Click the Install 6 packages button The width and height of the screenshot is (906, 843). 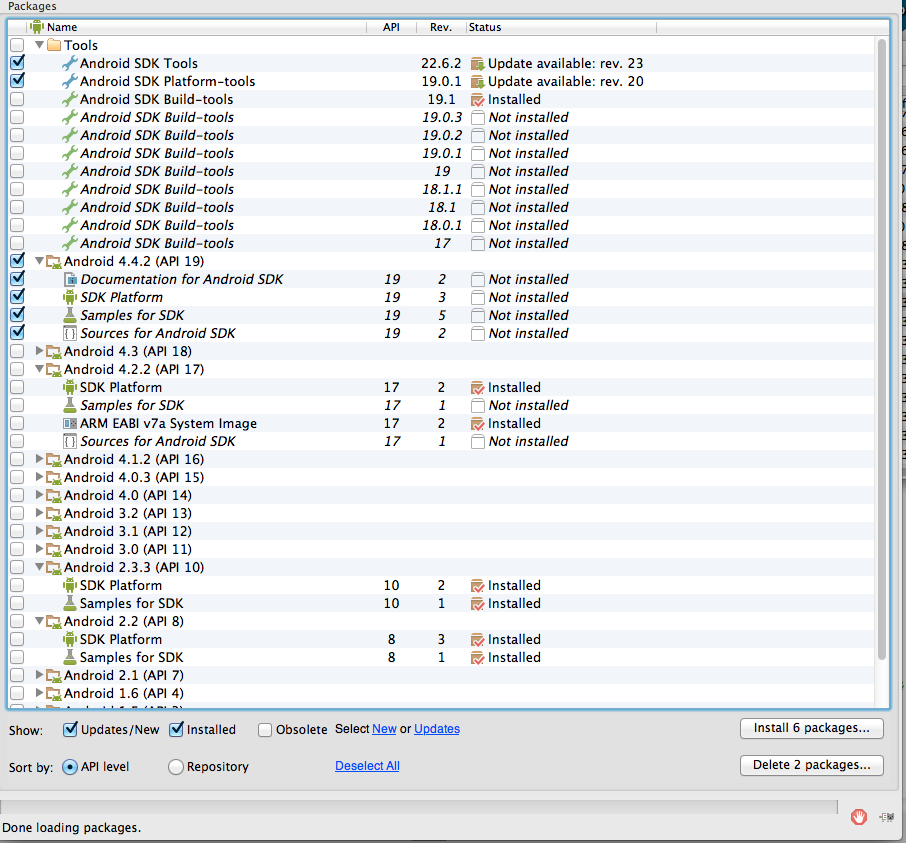point(812,728)
